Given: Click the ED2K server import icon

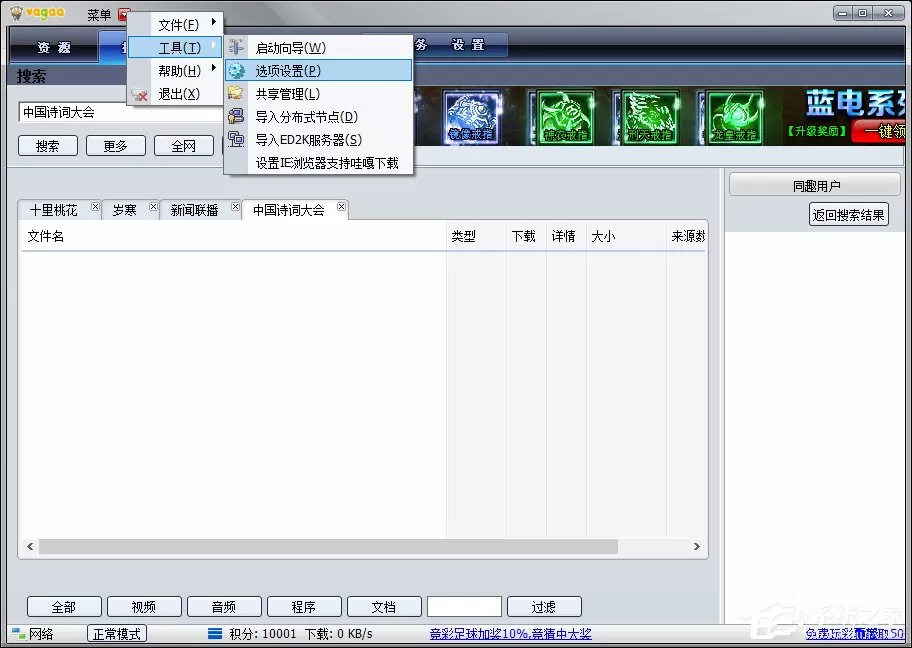Looking at the screenshot, I should pos(236,139).
